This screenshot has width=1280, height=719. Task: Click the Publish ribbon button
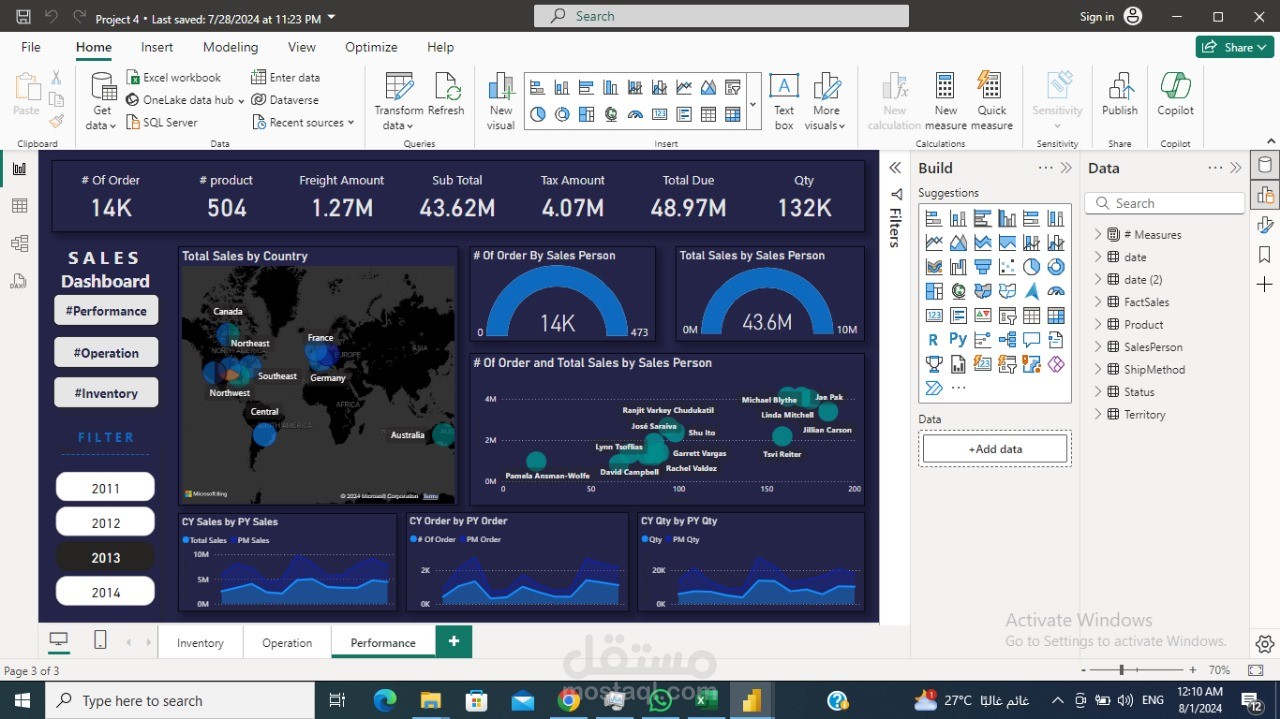coord(1120,95)
